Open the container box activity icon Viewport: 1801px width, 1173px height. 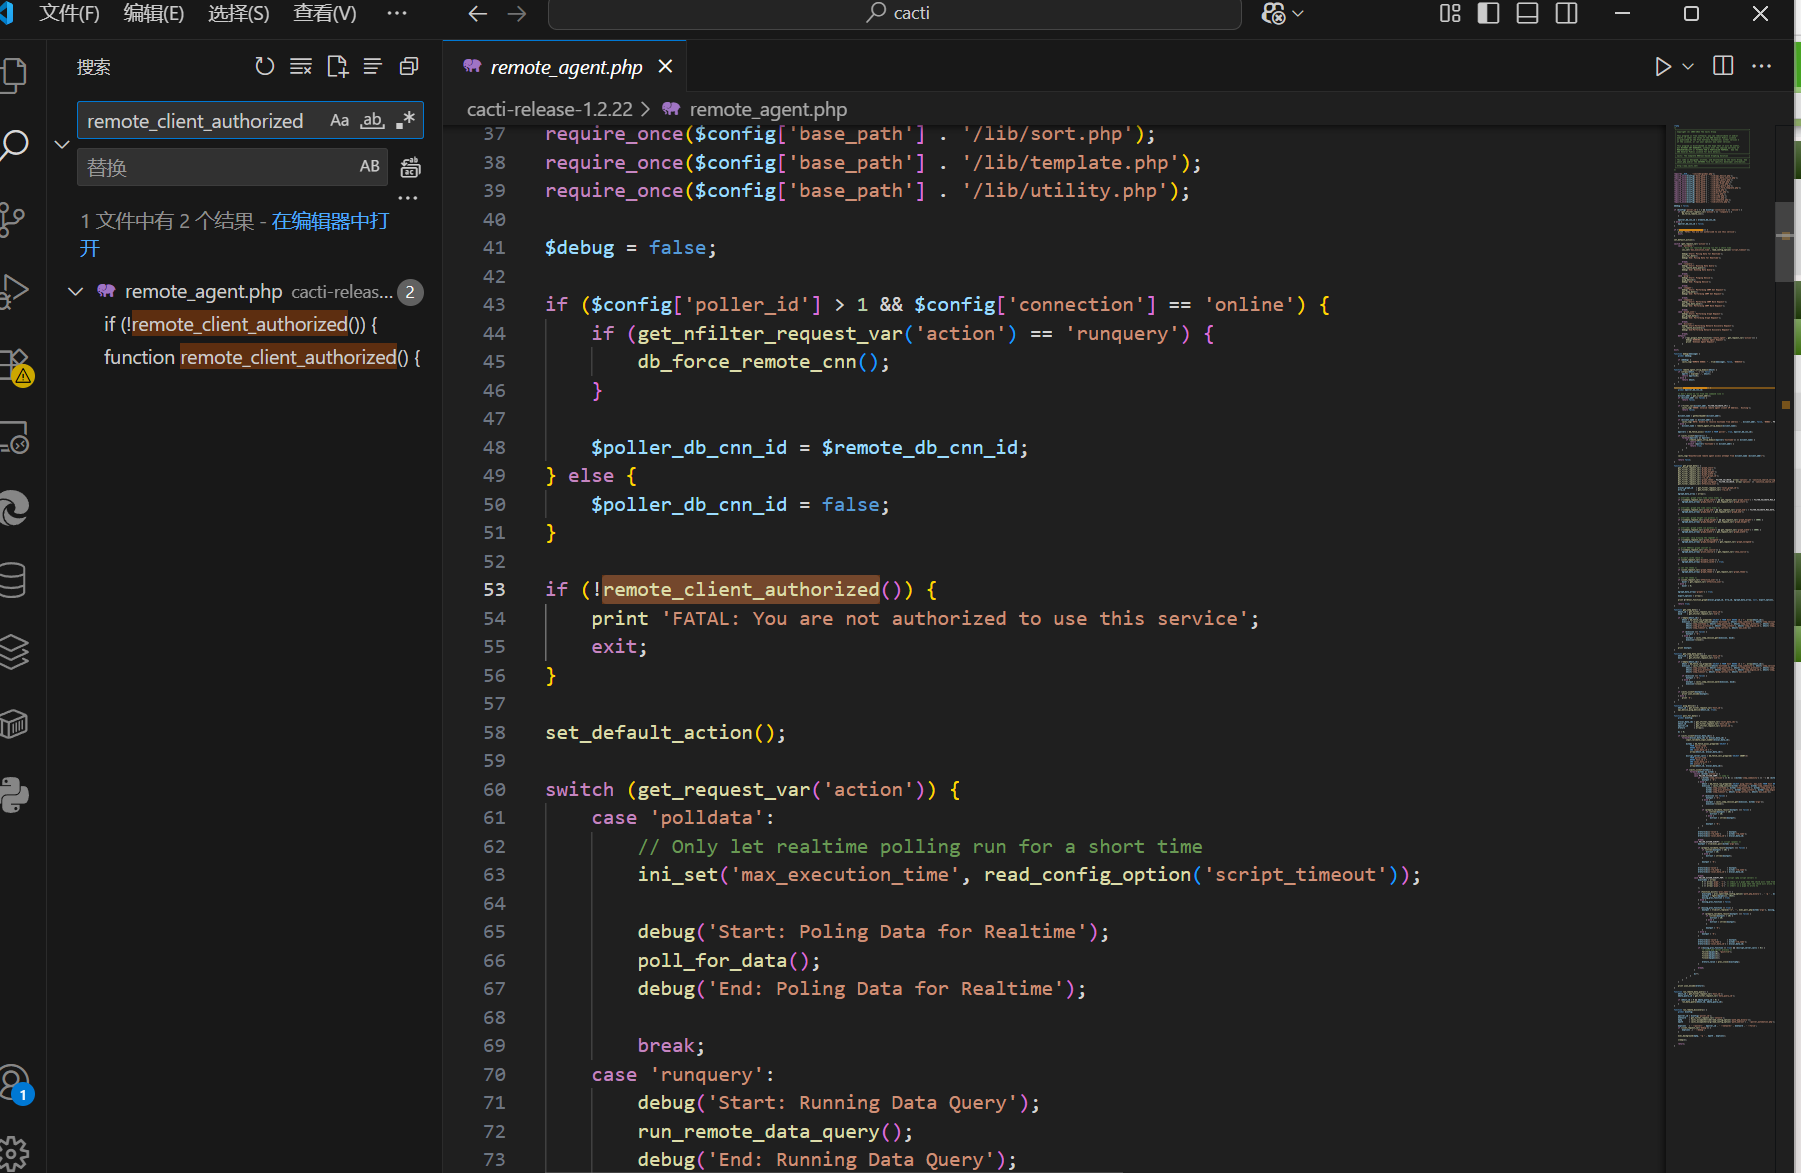point(14,724)
